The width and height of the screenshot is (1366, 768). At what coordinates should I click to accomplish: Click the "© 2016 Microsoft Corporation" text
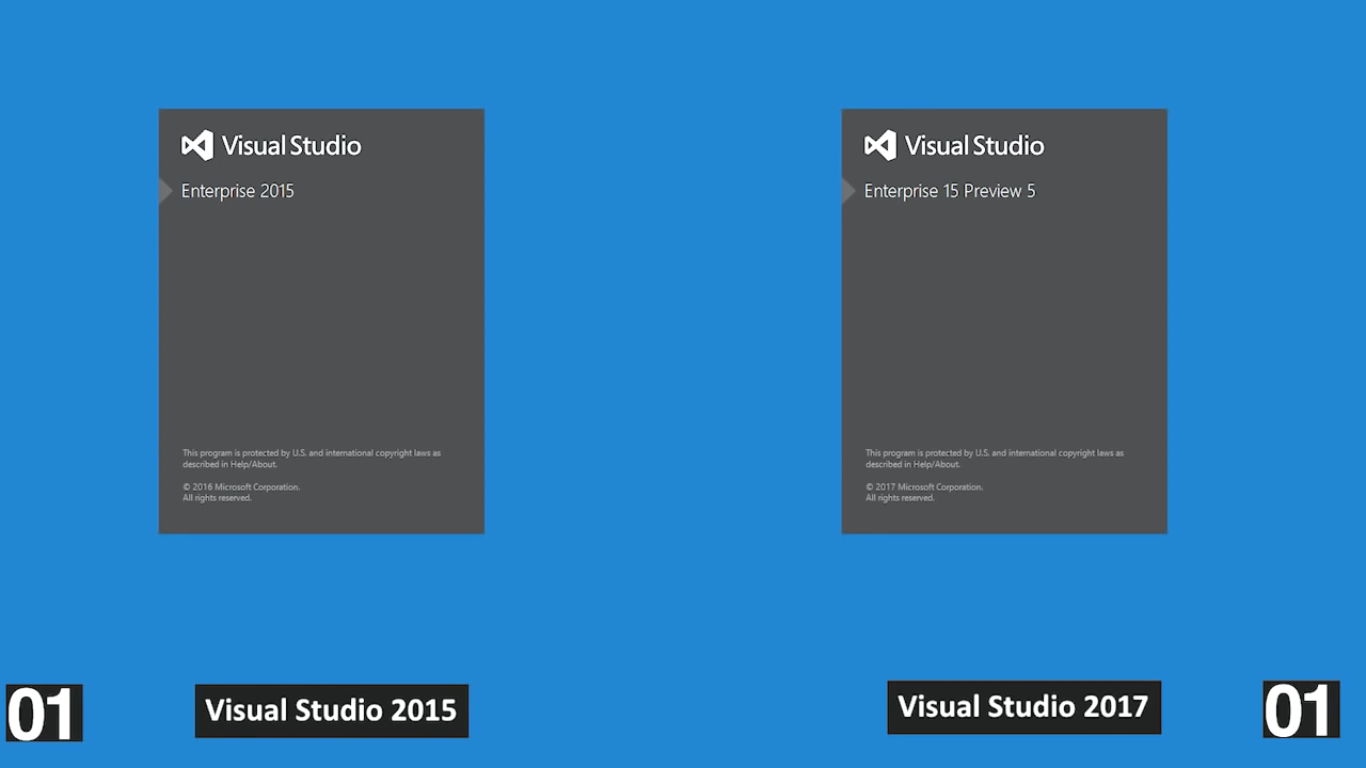point(241,487)
